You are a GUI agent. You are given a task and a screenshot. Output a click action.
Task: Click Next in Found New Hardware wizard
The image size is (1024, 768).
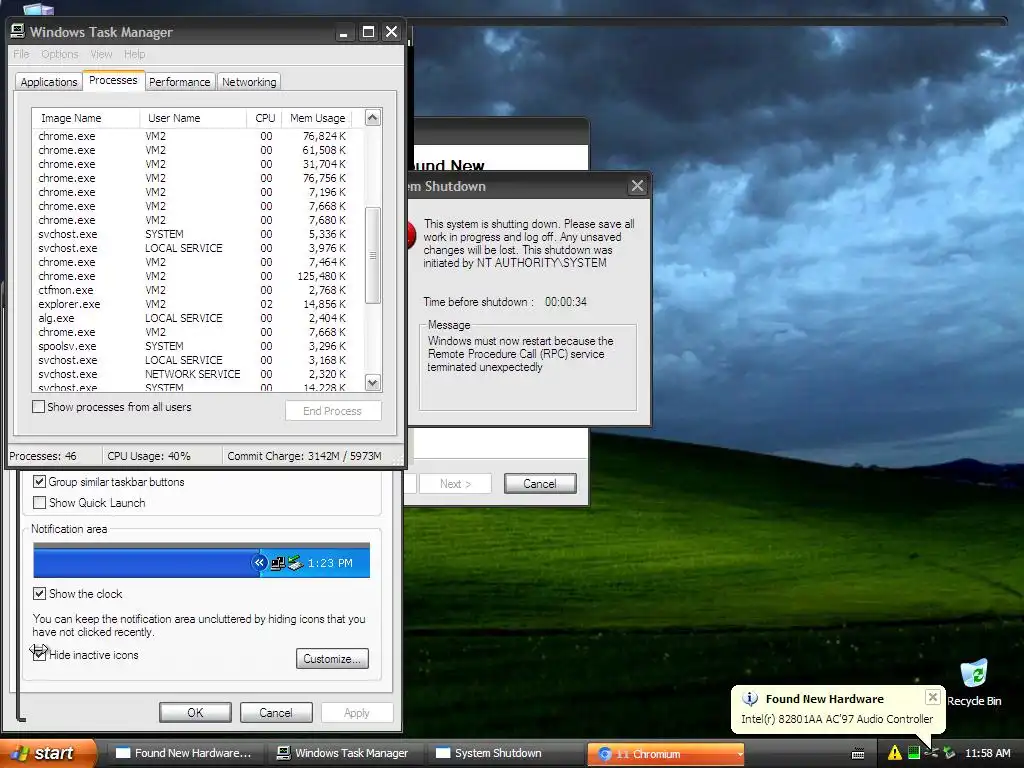click(455, 483)
